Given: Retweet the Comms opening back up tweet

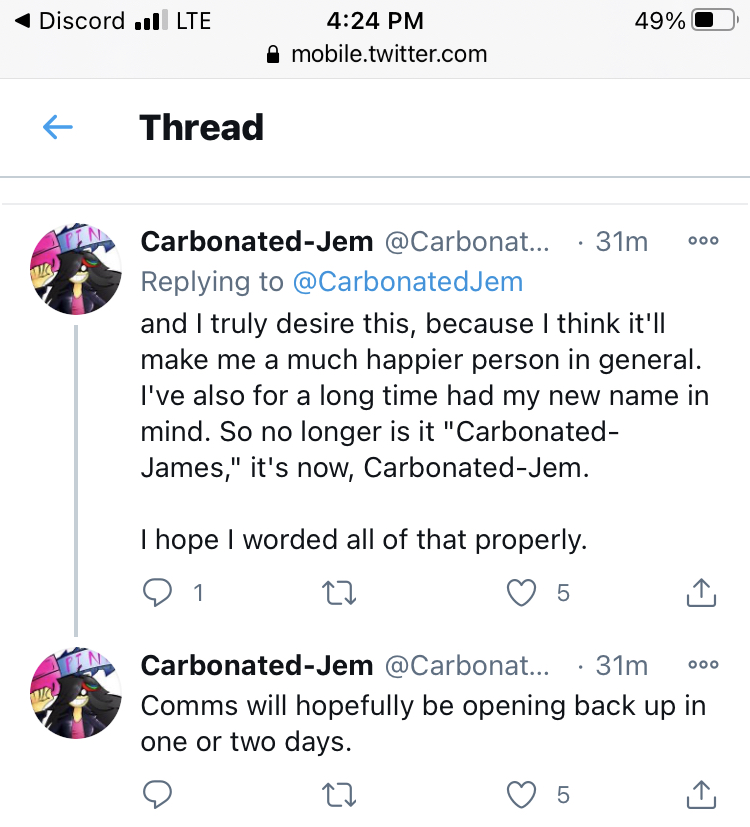Looking at the screenshot, I should [339, 794].
